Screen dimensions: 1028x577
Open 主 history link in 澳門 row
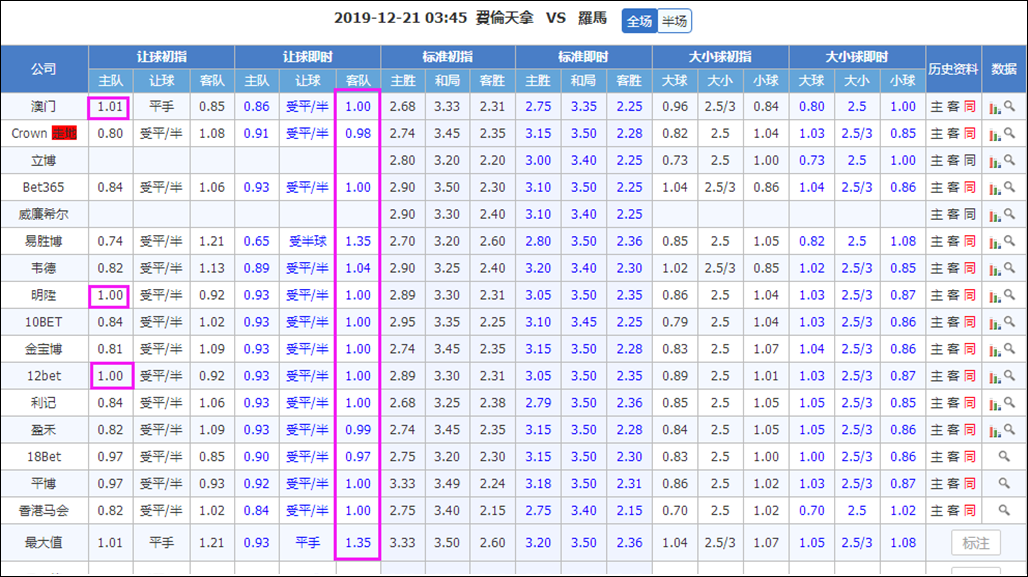click(x=937, y=107)
